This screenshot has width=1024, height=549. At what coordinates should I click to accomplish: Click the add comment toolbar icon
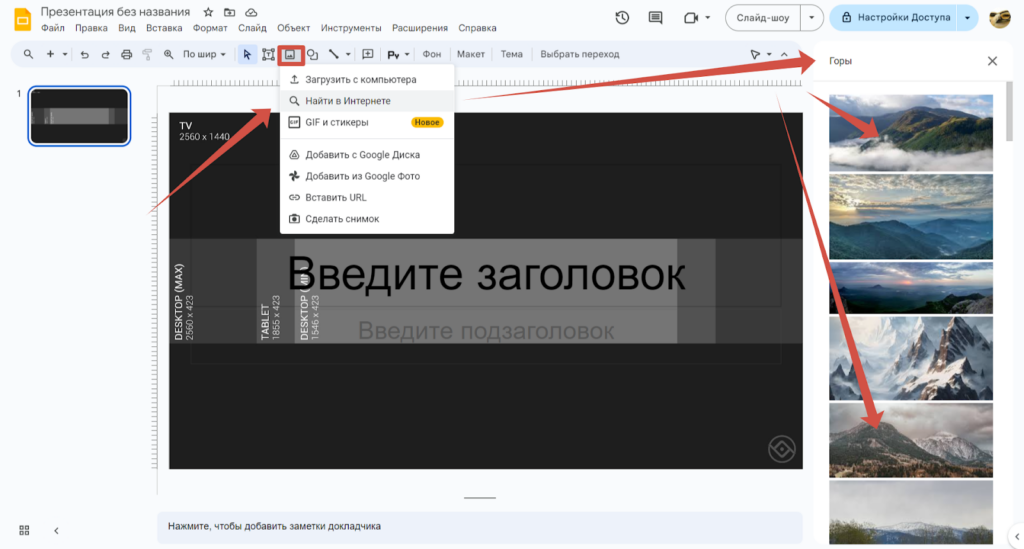click(x=368, y=55)
